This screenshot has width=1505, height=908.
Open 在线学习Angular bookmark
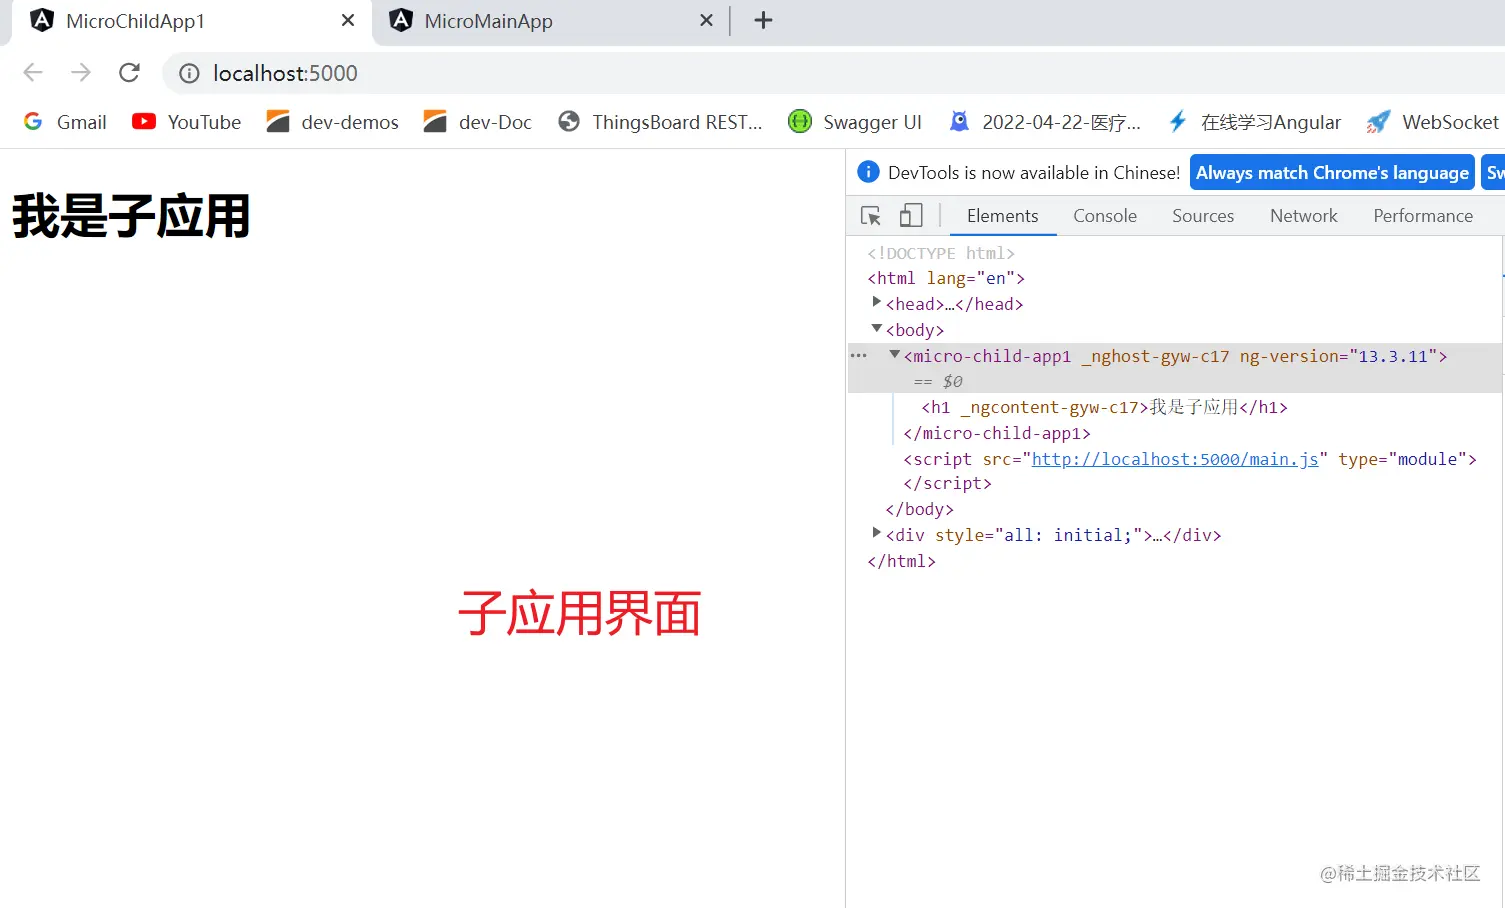pyautogui.click(x=1255, y=122)
